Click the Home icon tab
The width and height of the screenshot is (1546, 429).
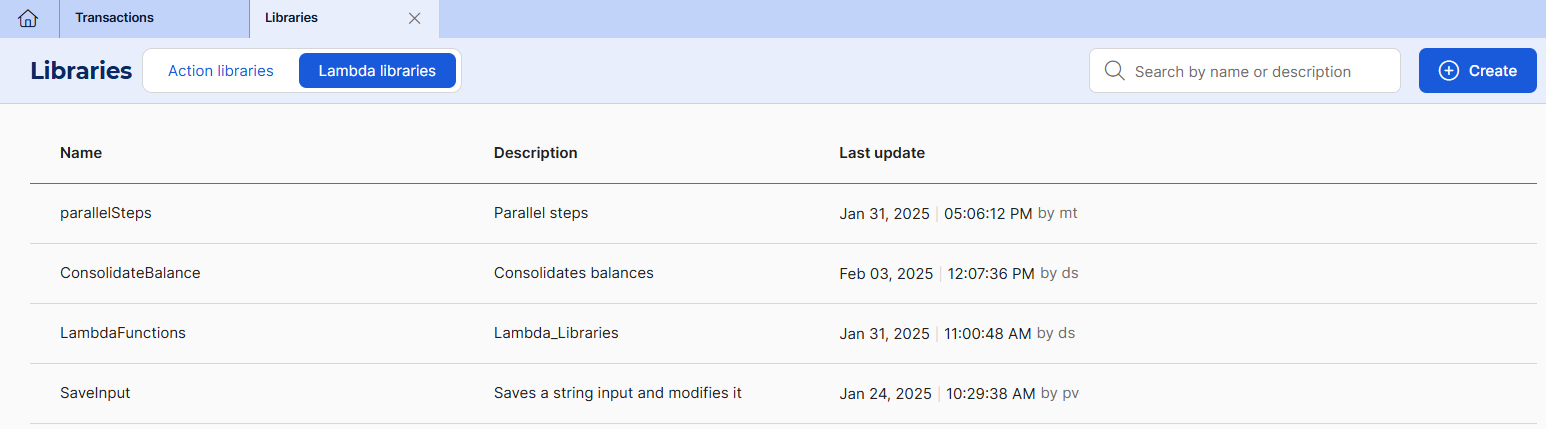click(29, 18)
